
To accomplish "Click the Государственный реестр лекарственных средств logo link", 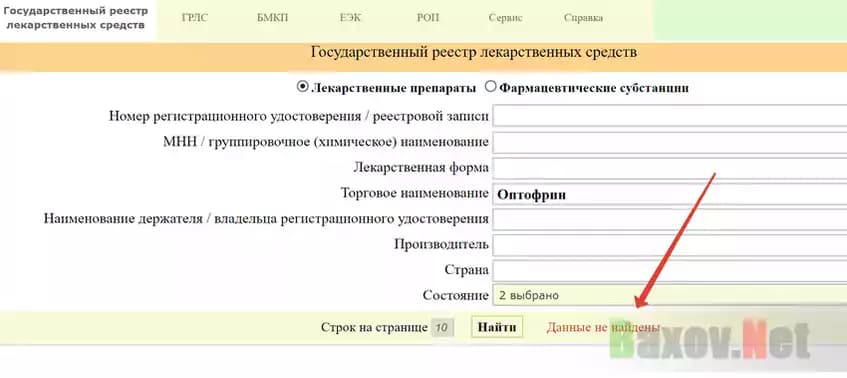I will coord(76,18).
